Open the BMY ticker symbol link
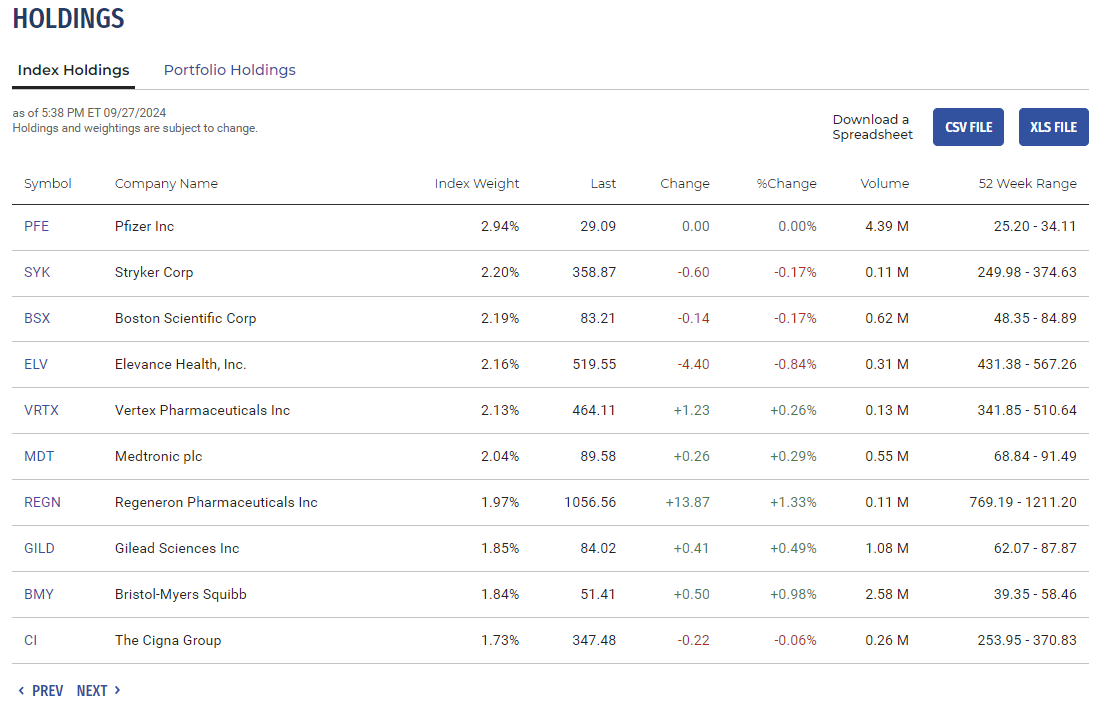This screenshot has width=1103, height=702. point(39,594)
